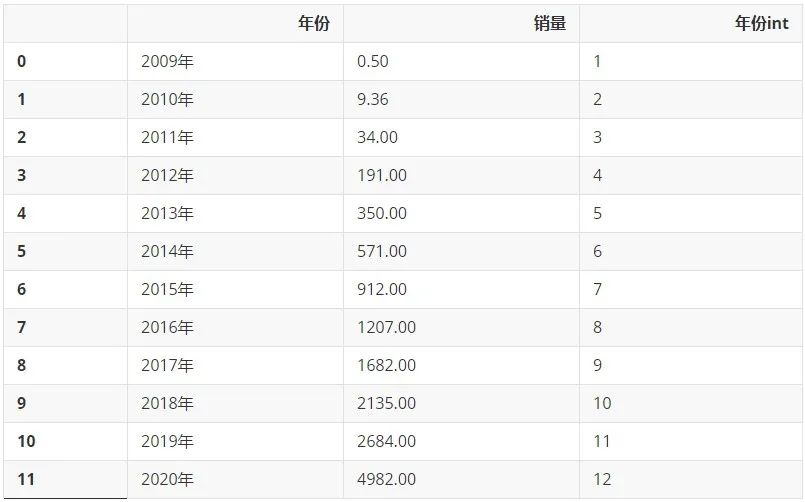Viewport: 805px width, 502px height.
Task: Select 年份int value 12
Action: pyautogui.click(x=602, y=480)
